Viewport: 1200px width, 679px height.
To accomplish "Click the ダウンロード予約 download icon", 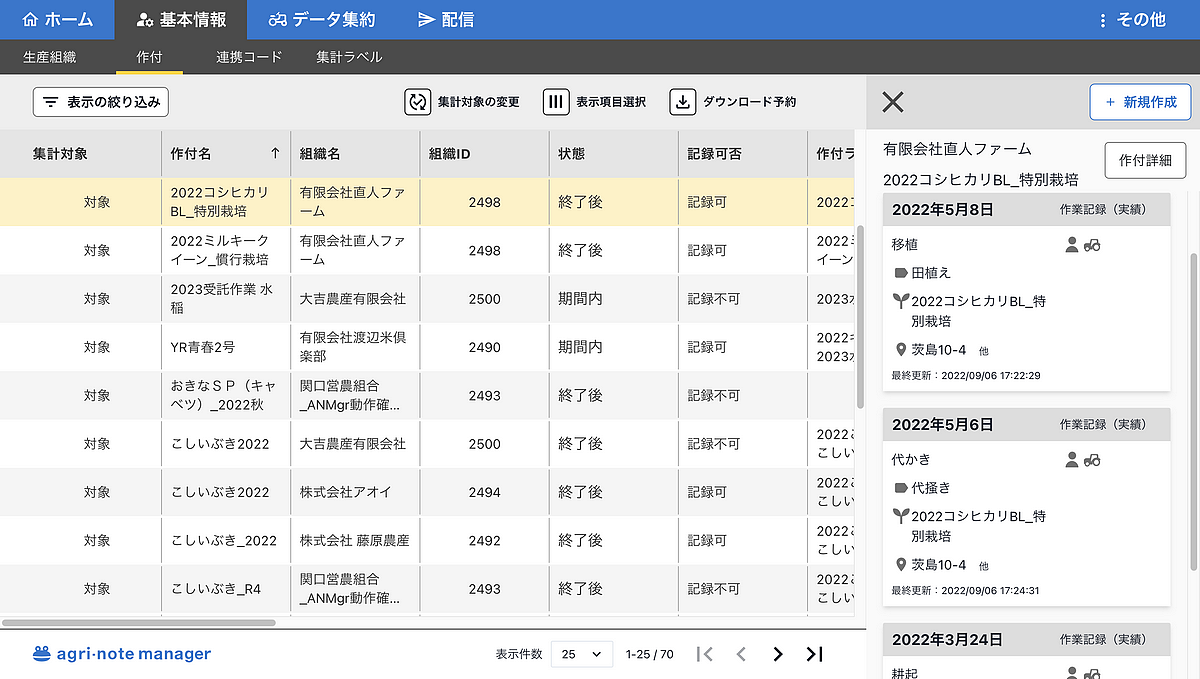I will coord(682,102).
